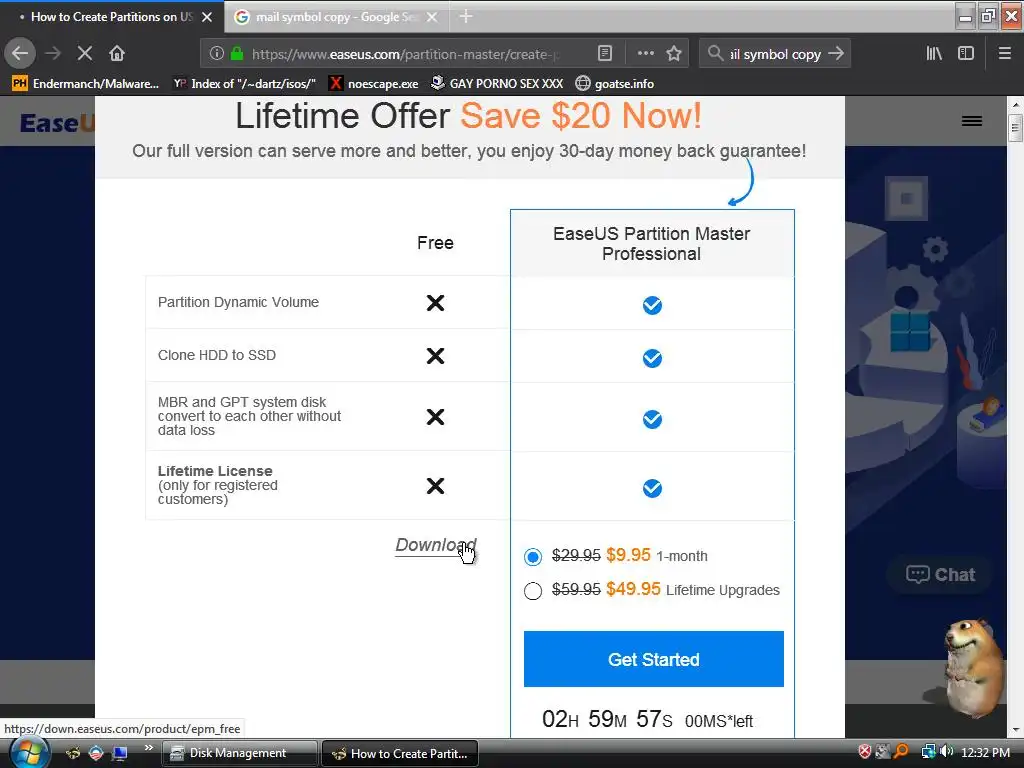
Task: Click X mark for Partition Dynamic Volume
Action: click(x=435, y=303)
